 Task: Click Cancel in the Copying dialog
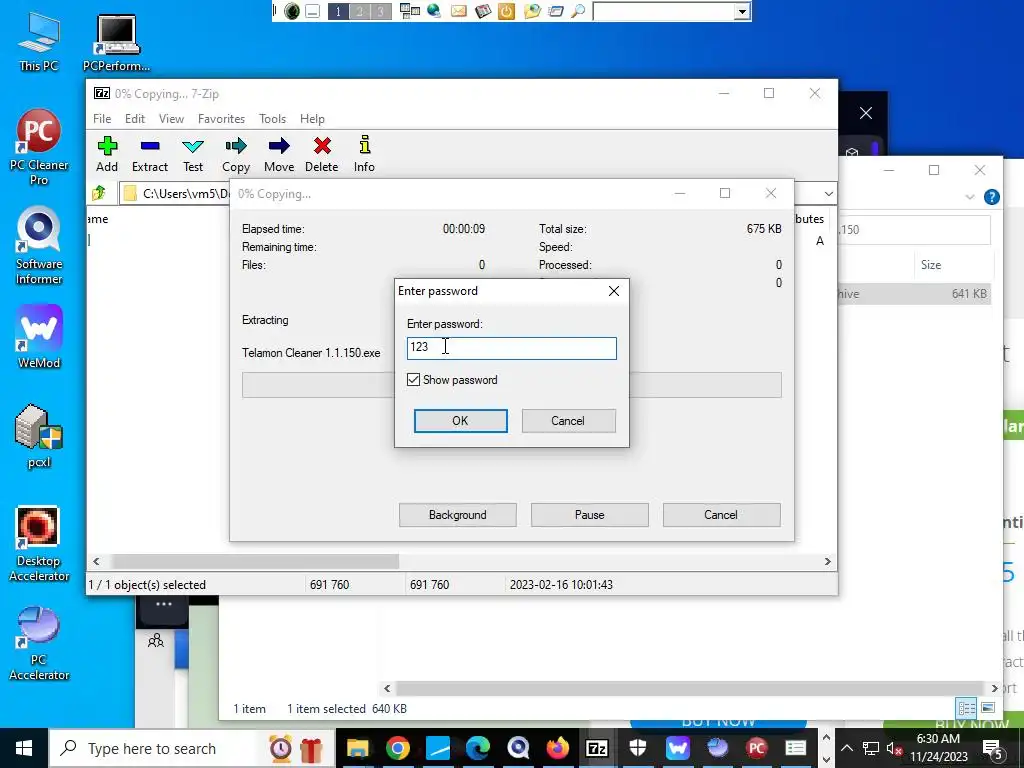pos(721,515)
